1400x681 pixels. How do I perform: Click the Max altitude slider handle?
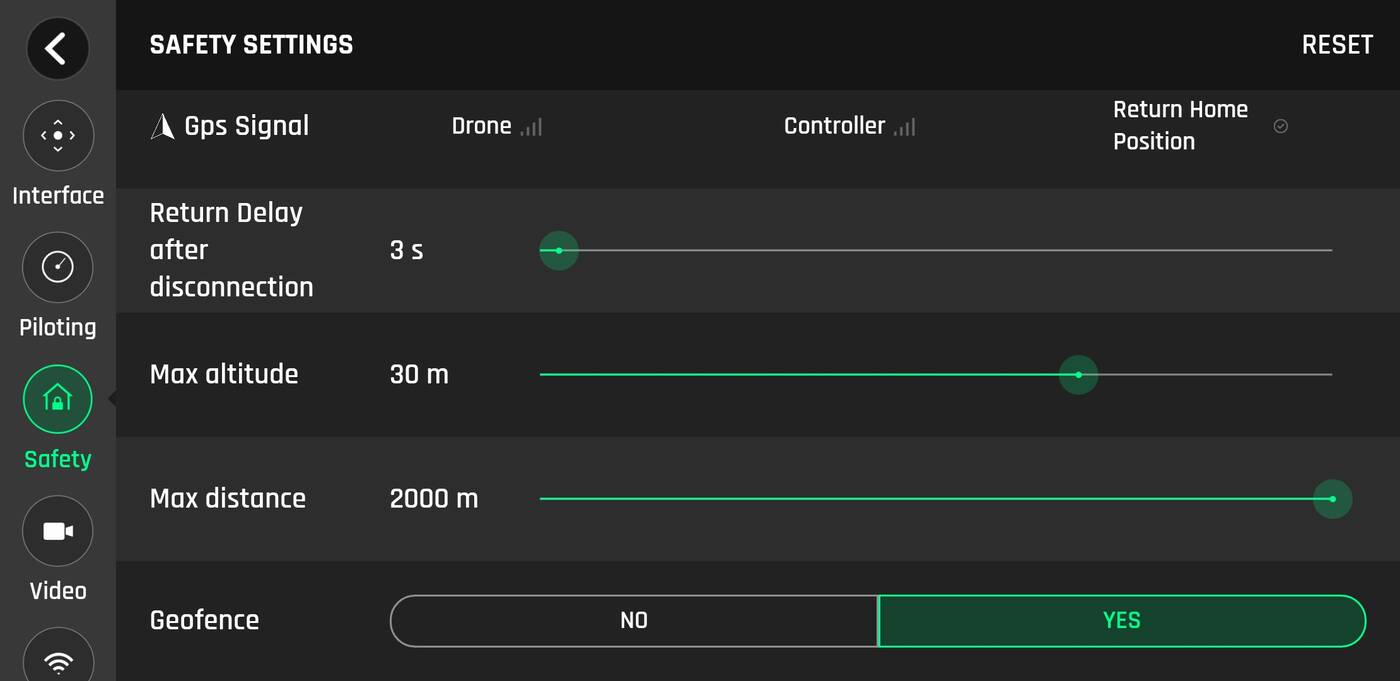click(1078, 375)
